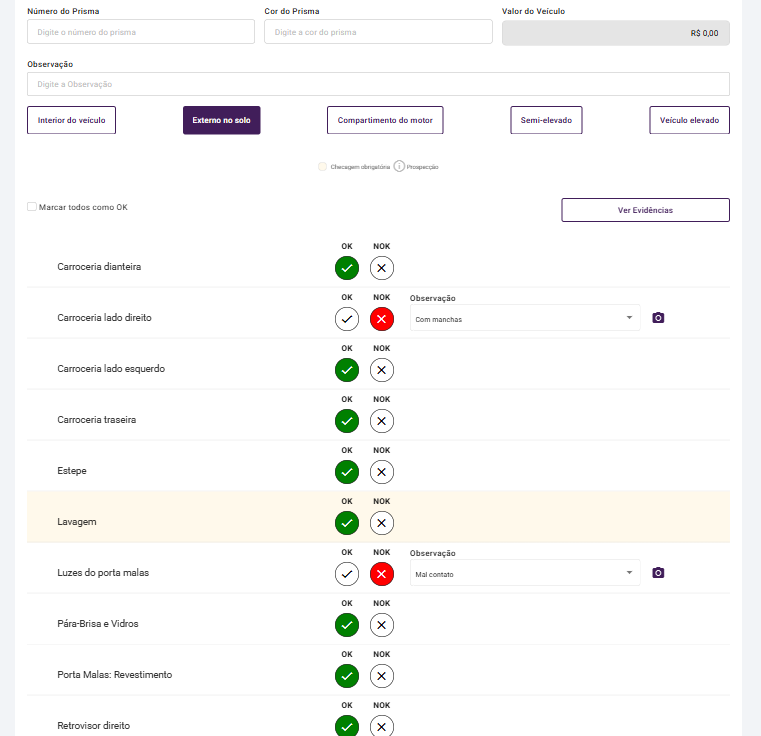Open the 'Com manchas' observation dropdown
The width and height of the screenshot is (761, 736).
[524, 319]
